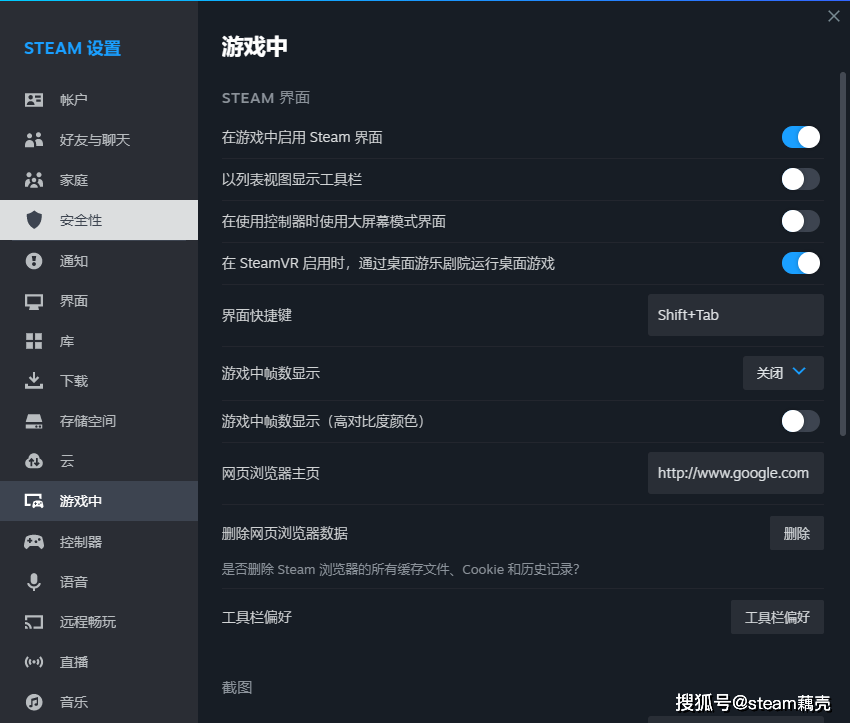This screenshot has height=723, width=850.
Task: Click the 通知 alert icon
Action: (34, 261)
